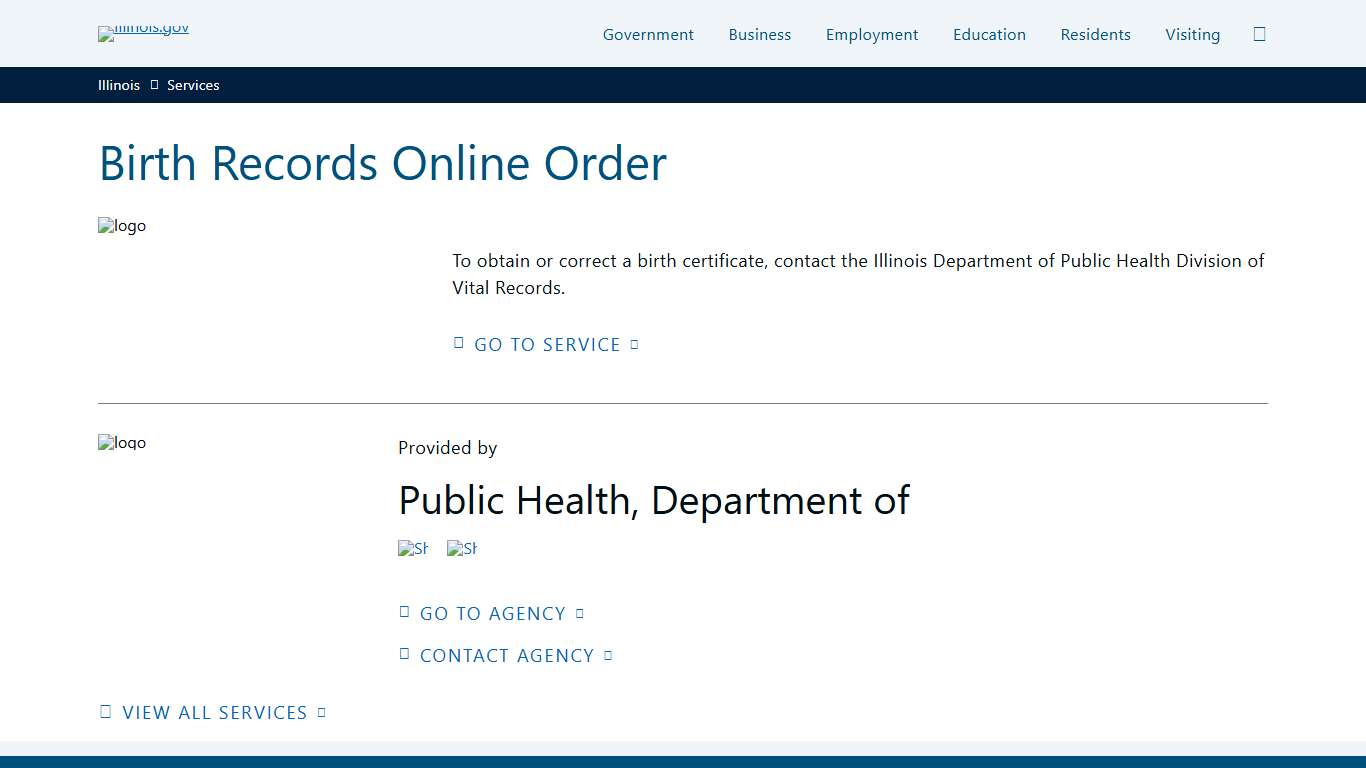Screen dimensions: 1366x768
Task: Click the icon before VIEW ALL SERVICES
Action: click(x=106, y=710)
